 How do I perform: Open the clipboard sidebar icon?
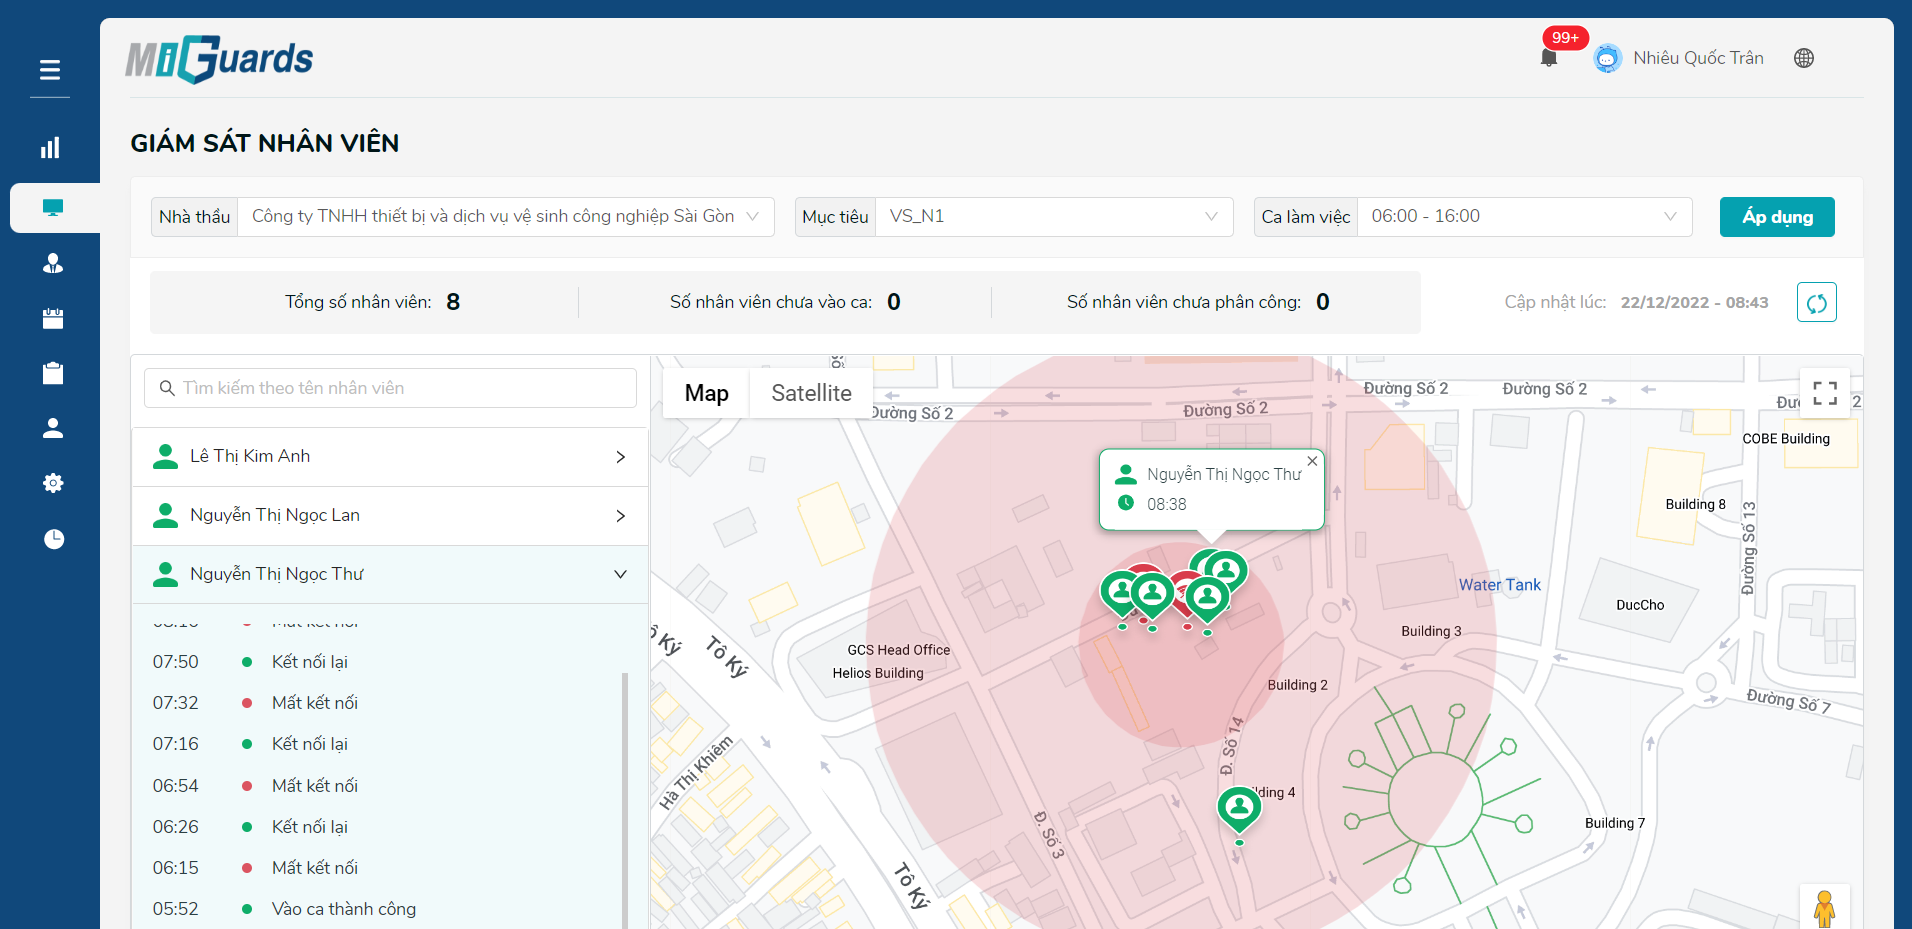(x=53, y=373)
